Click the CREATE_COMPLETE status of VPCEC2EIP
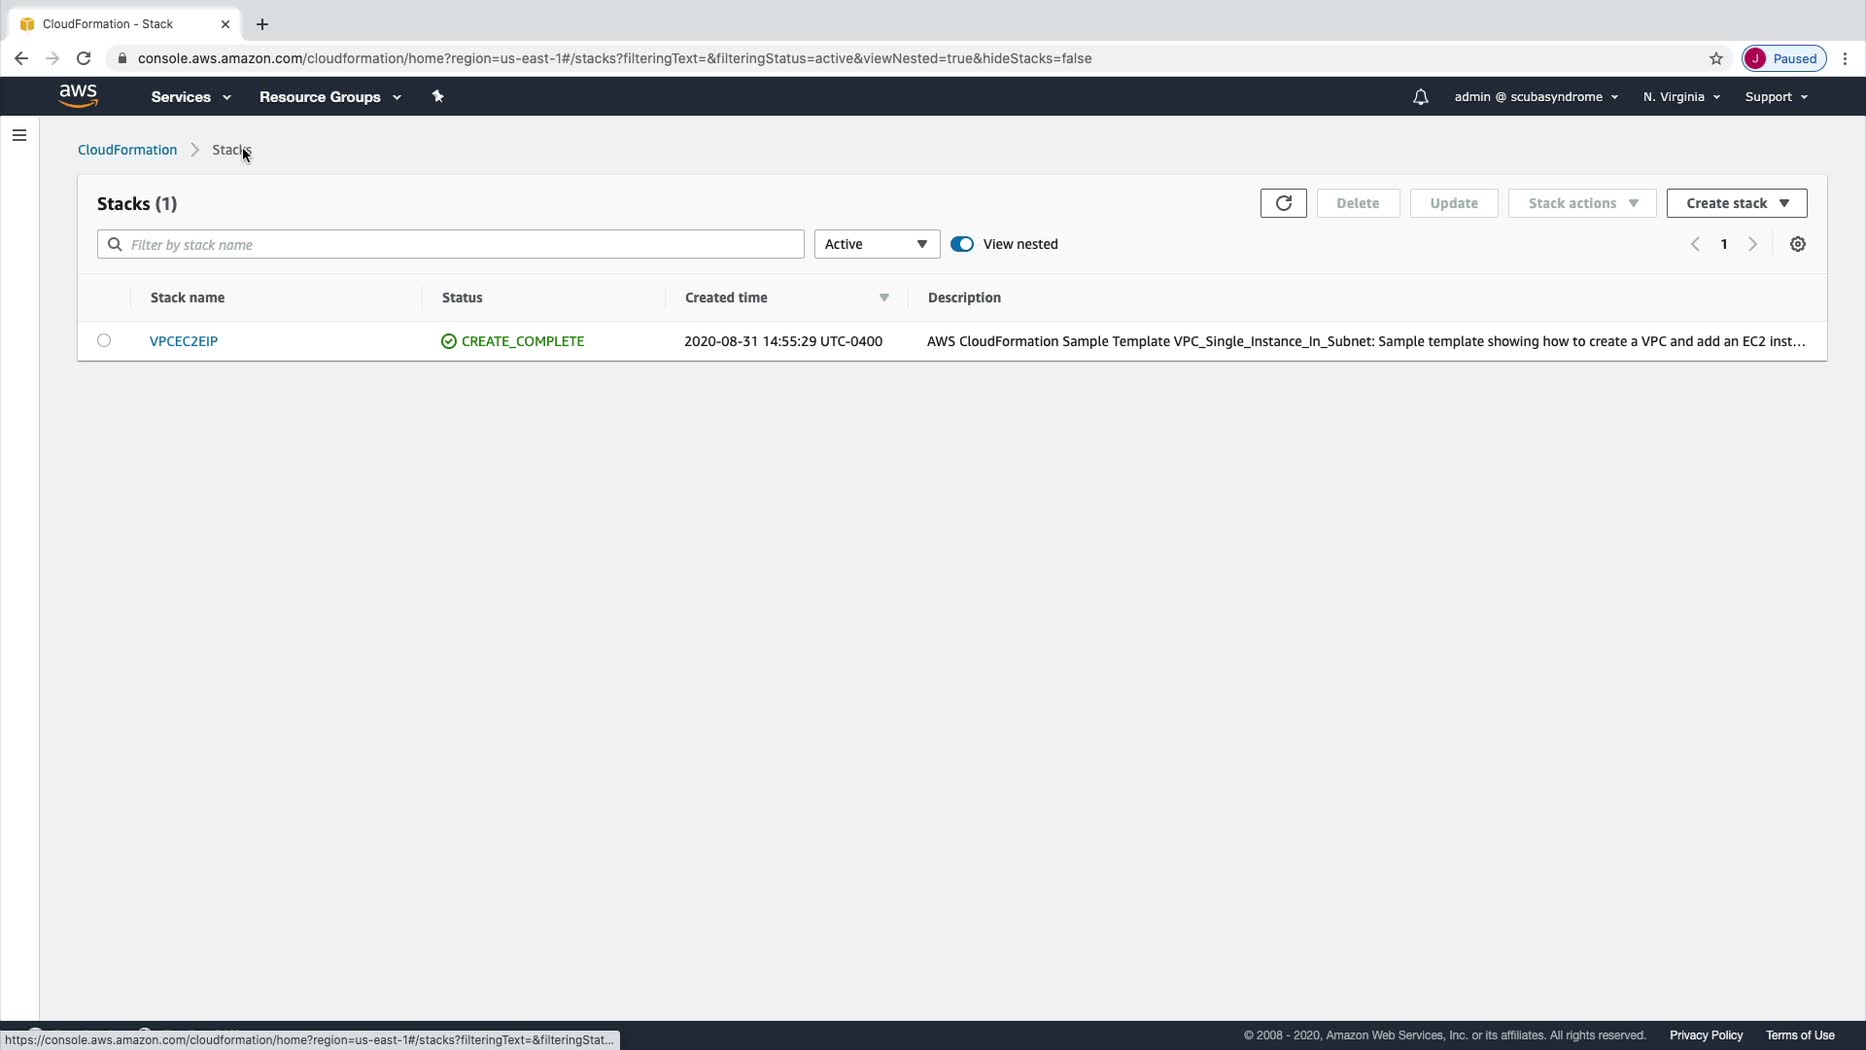Viewport: 1866px width, 1050px height. tap(512, 341)
